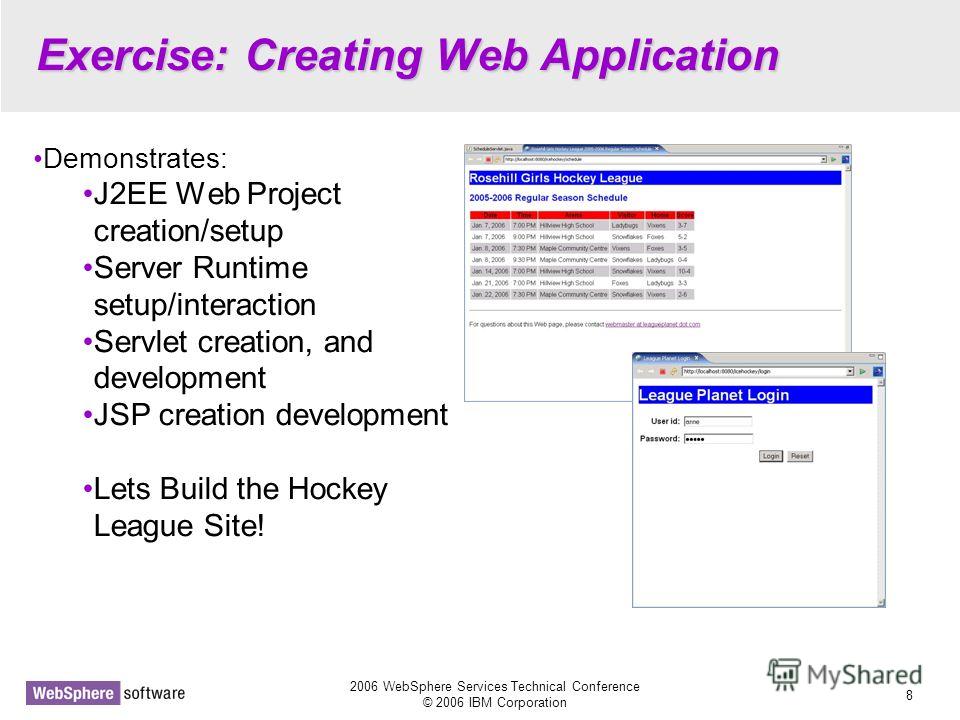Click the Arena column header
960x720 pixels.
574,215
